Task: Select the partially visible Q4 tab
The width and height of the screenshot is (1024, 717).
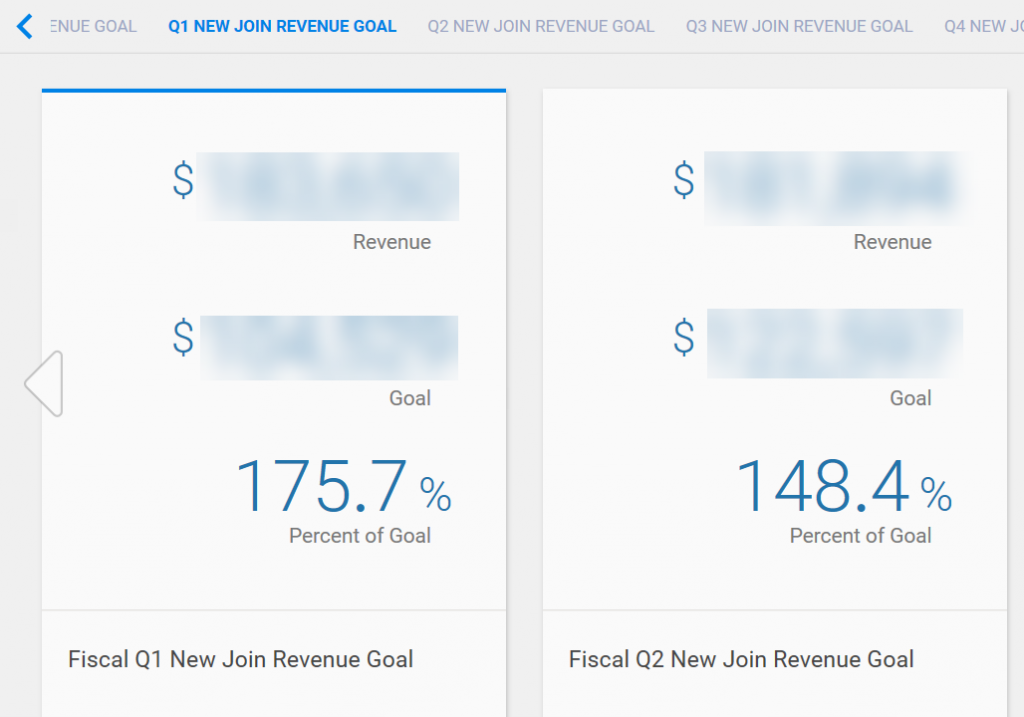Action: (983, 27)
